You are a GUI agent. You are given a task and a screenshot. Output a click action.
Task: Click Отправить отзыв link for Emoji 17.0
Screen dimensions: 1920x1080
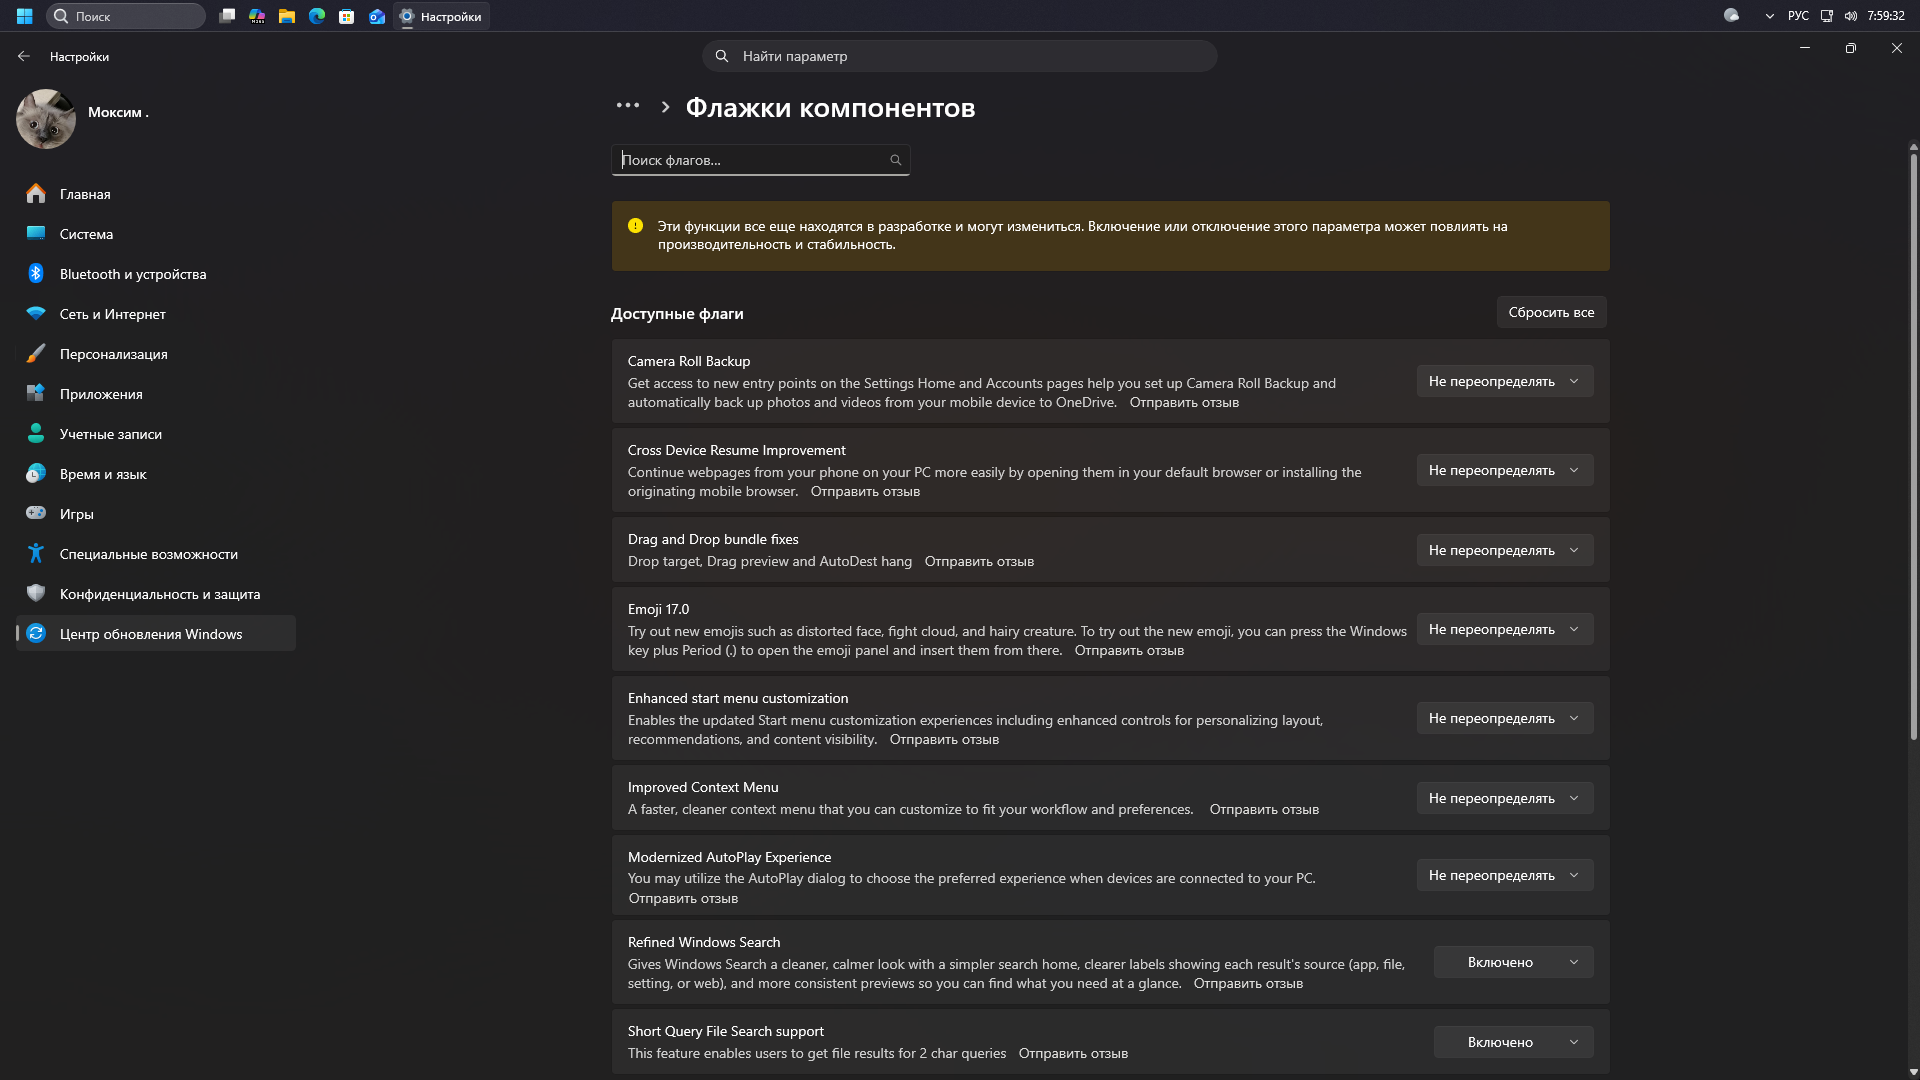coord(1129,650)
